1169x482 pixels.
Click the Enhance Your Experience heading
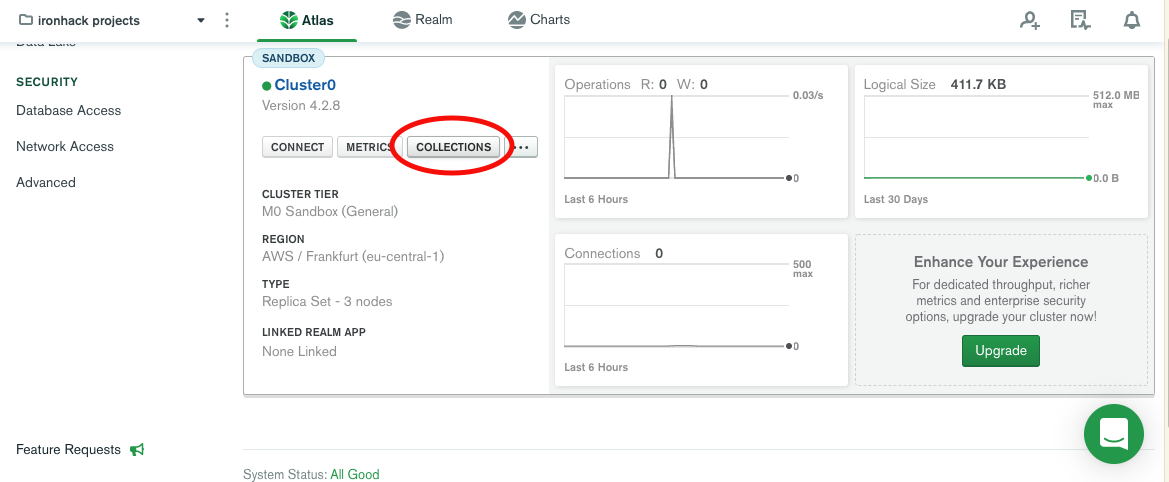pyautogui.click(x=1001, y=262)
